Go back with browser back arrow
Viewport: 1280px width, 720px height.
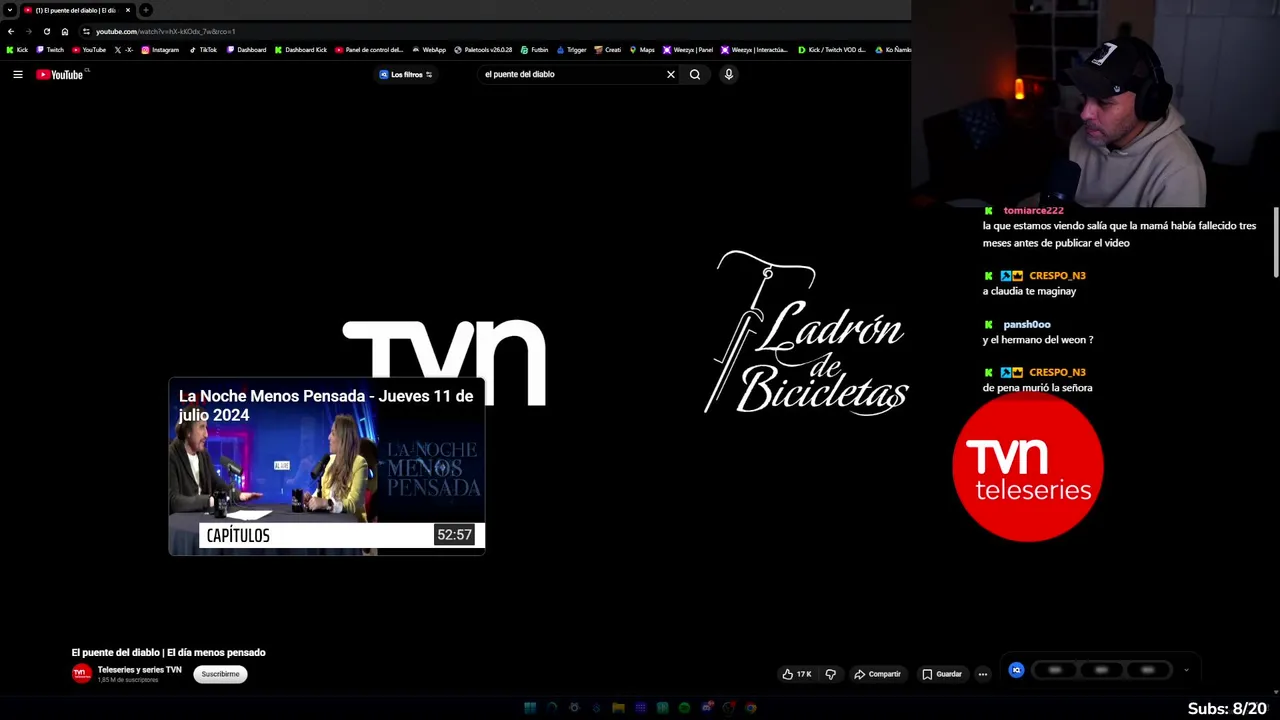(11, 31)
